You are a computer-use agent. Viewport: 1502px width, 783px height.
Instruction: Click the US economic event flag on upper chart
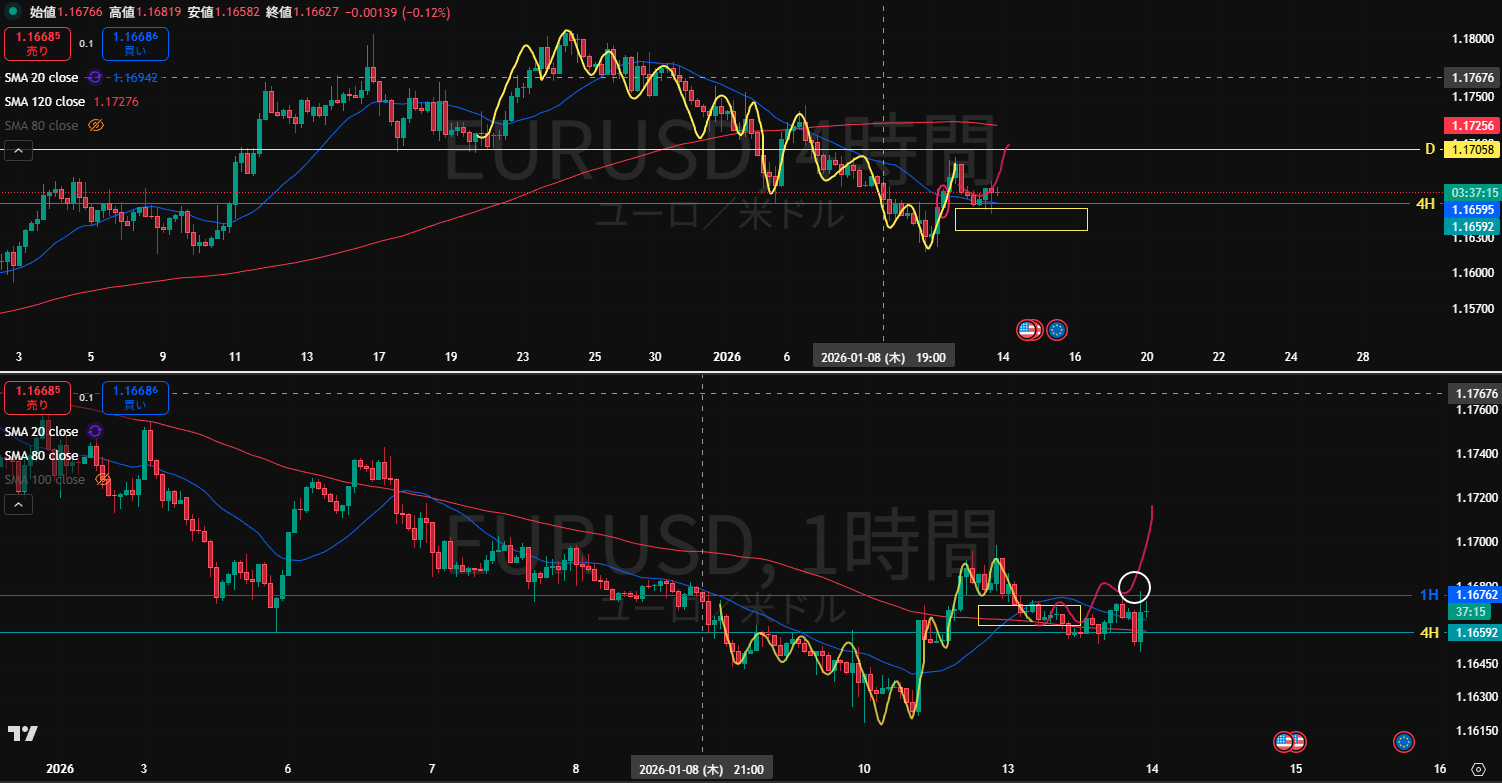click(x=1028, y=328)
